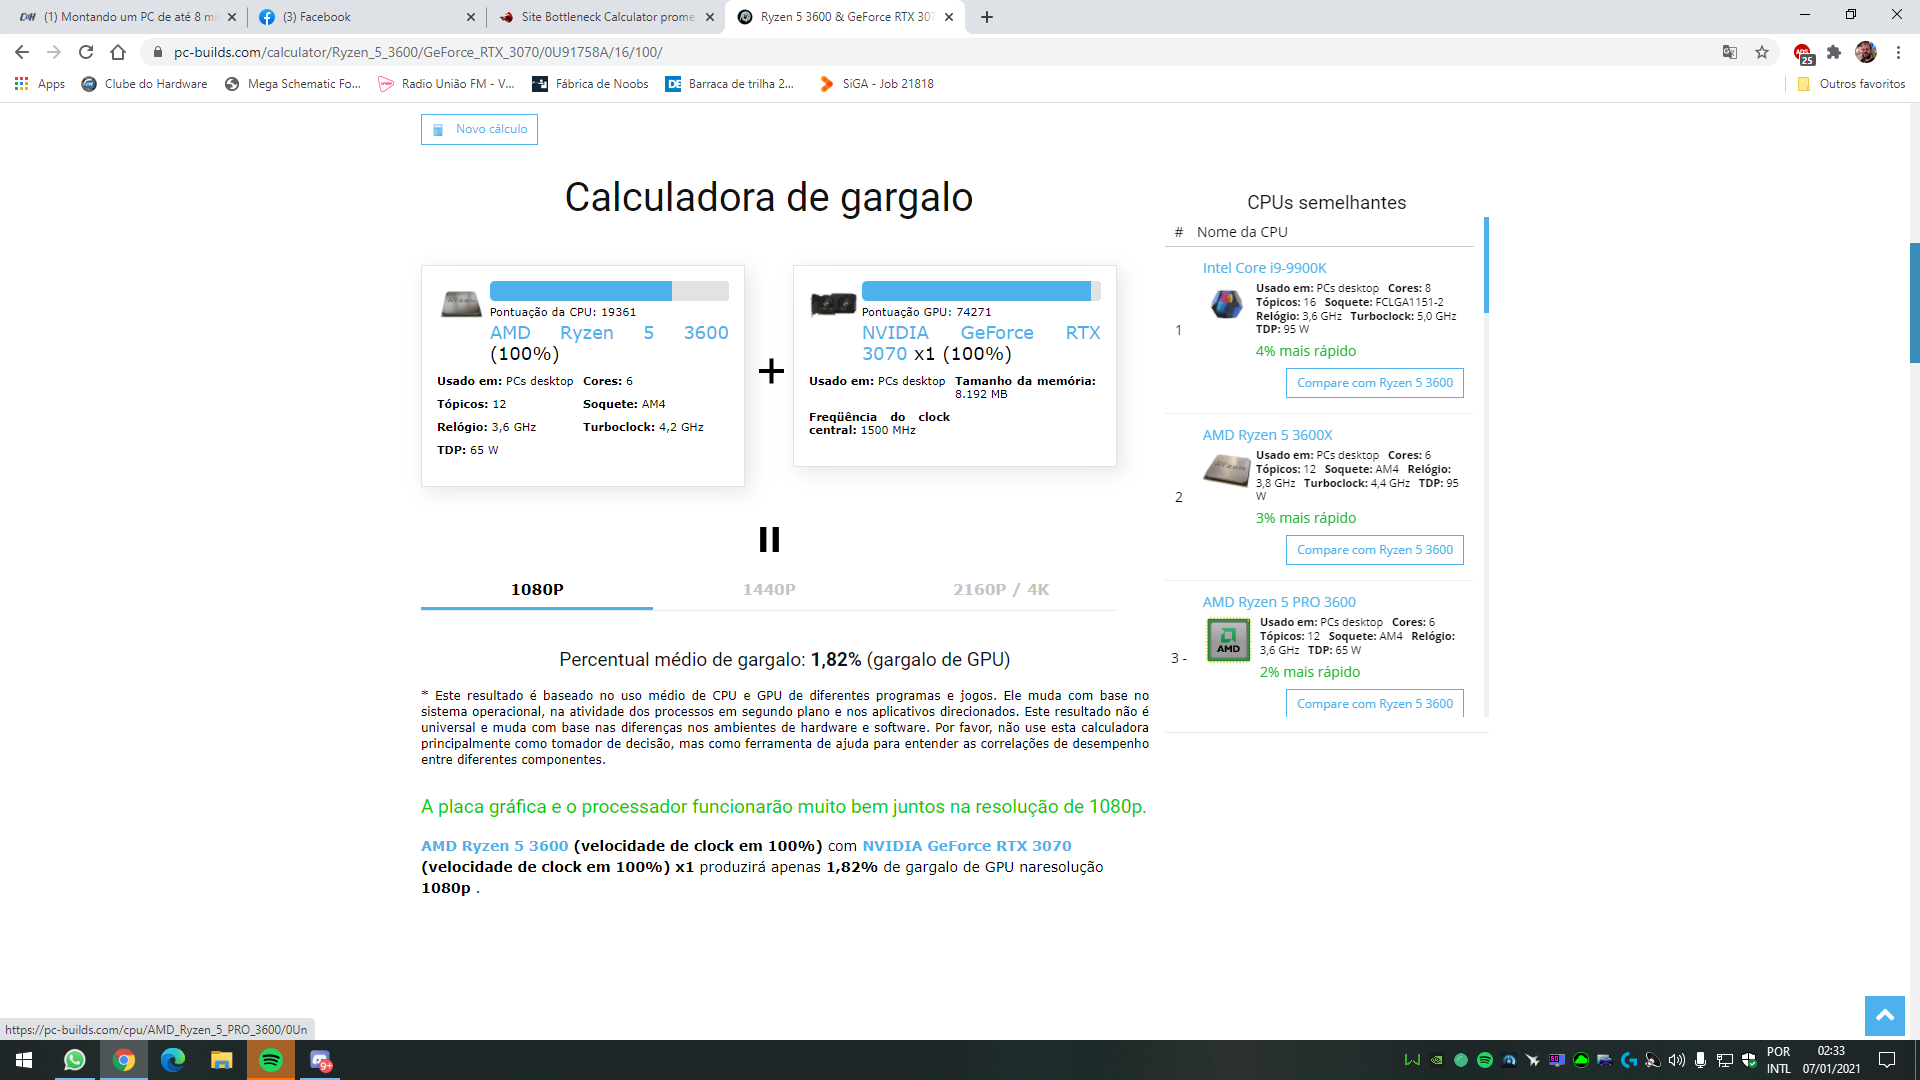The image size is (1920, 1080).
Task: Select the 2160P / 4K resolution tab
Action: [1001, 590]
